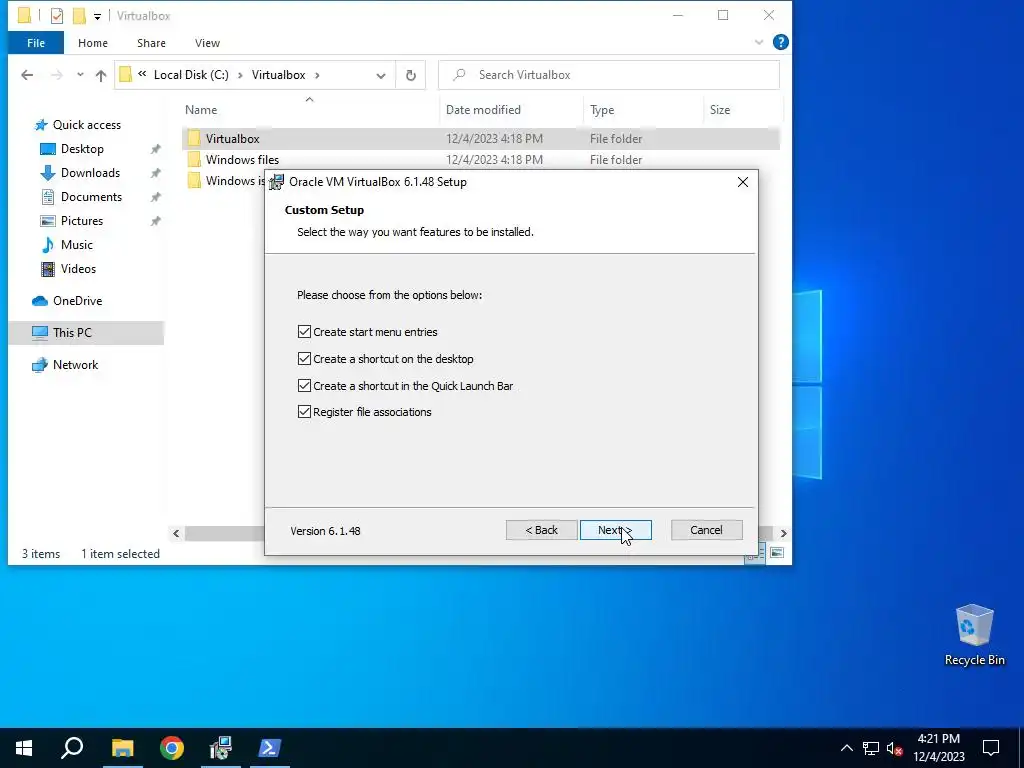
Task: Open Explorer help icon
Action: tap(780, 42)
